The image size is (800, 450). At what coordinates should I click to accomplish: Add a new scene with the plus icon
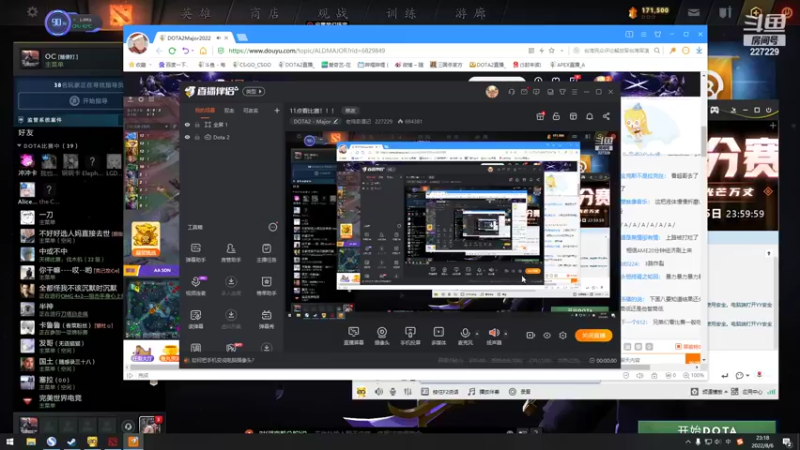(x=277, y=110)
